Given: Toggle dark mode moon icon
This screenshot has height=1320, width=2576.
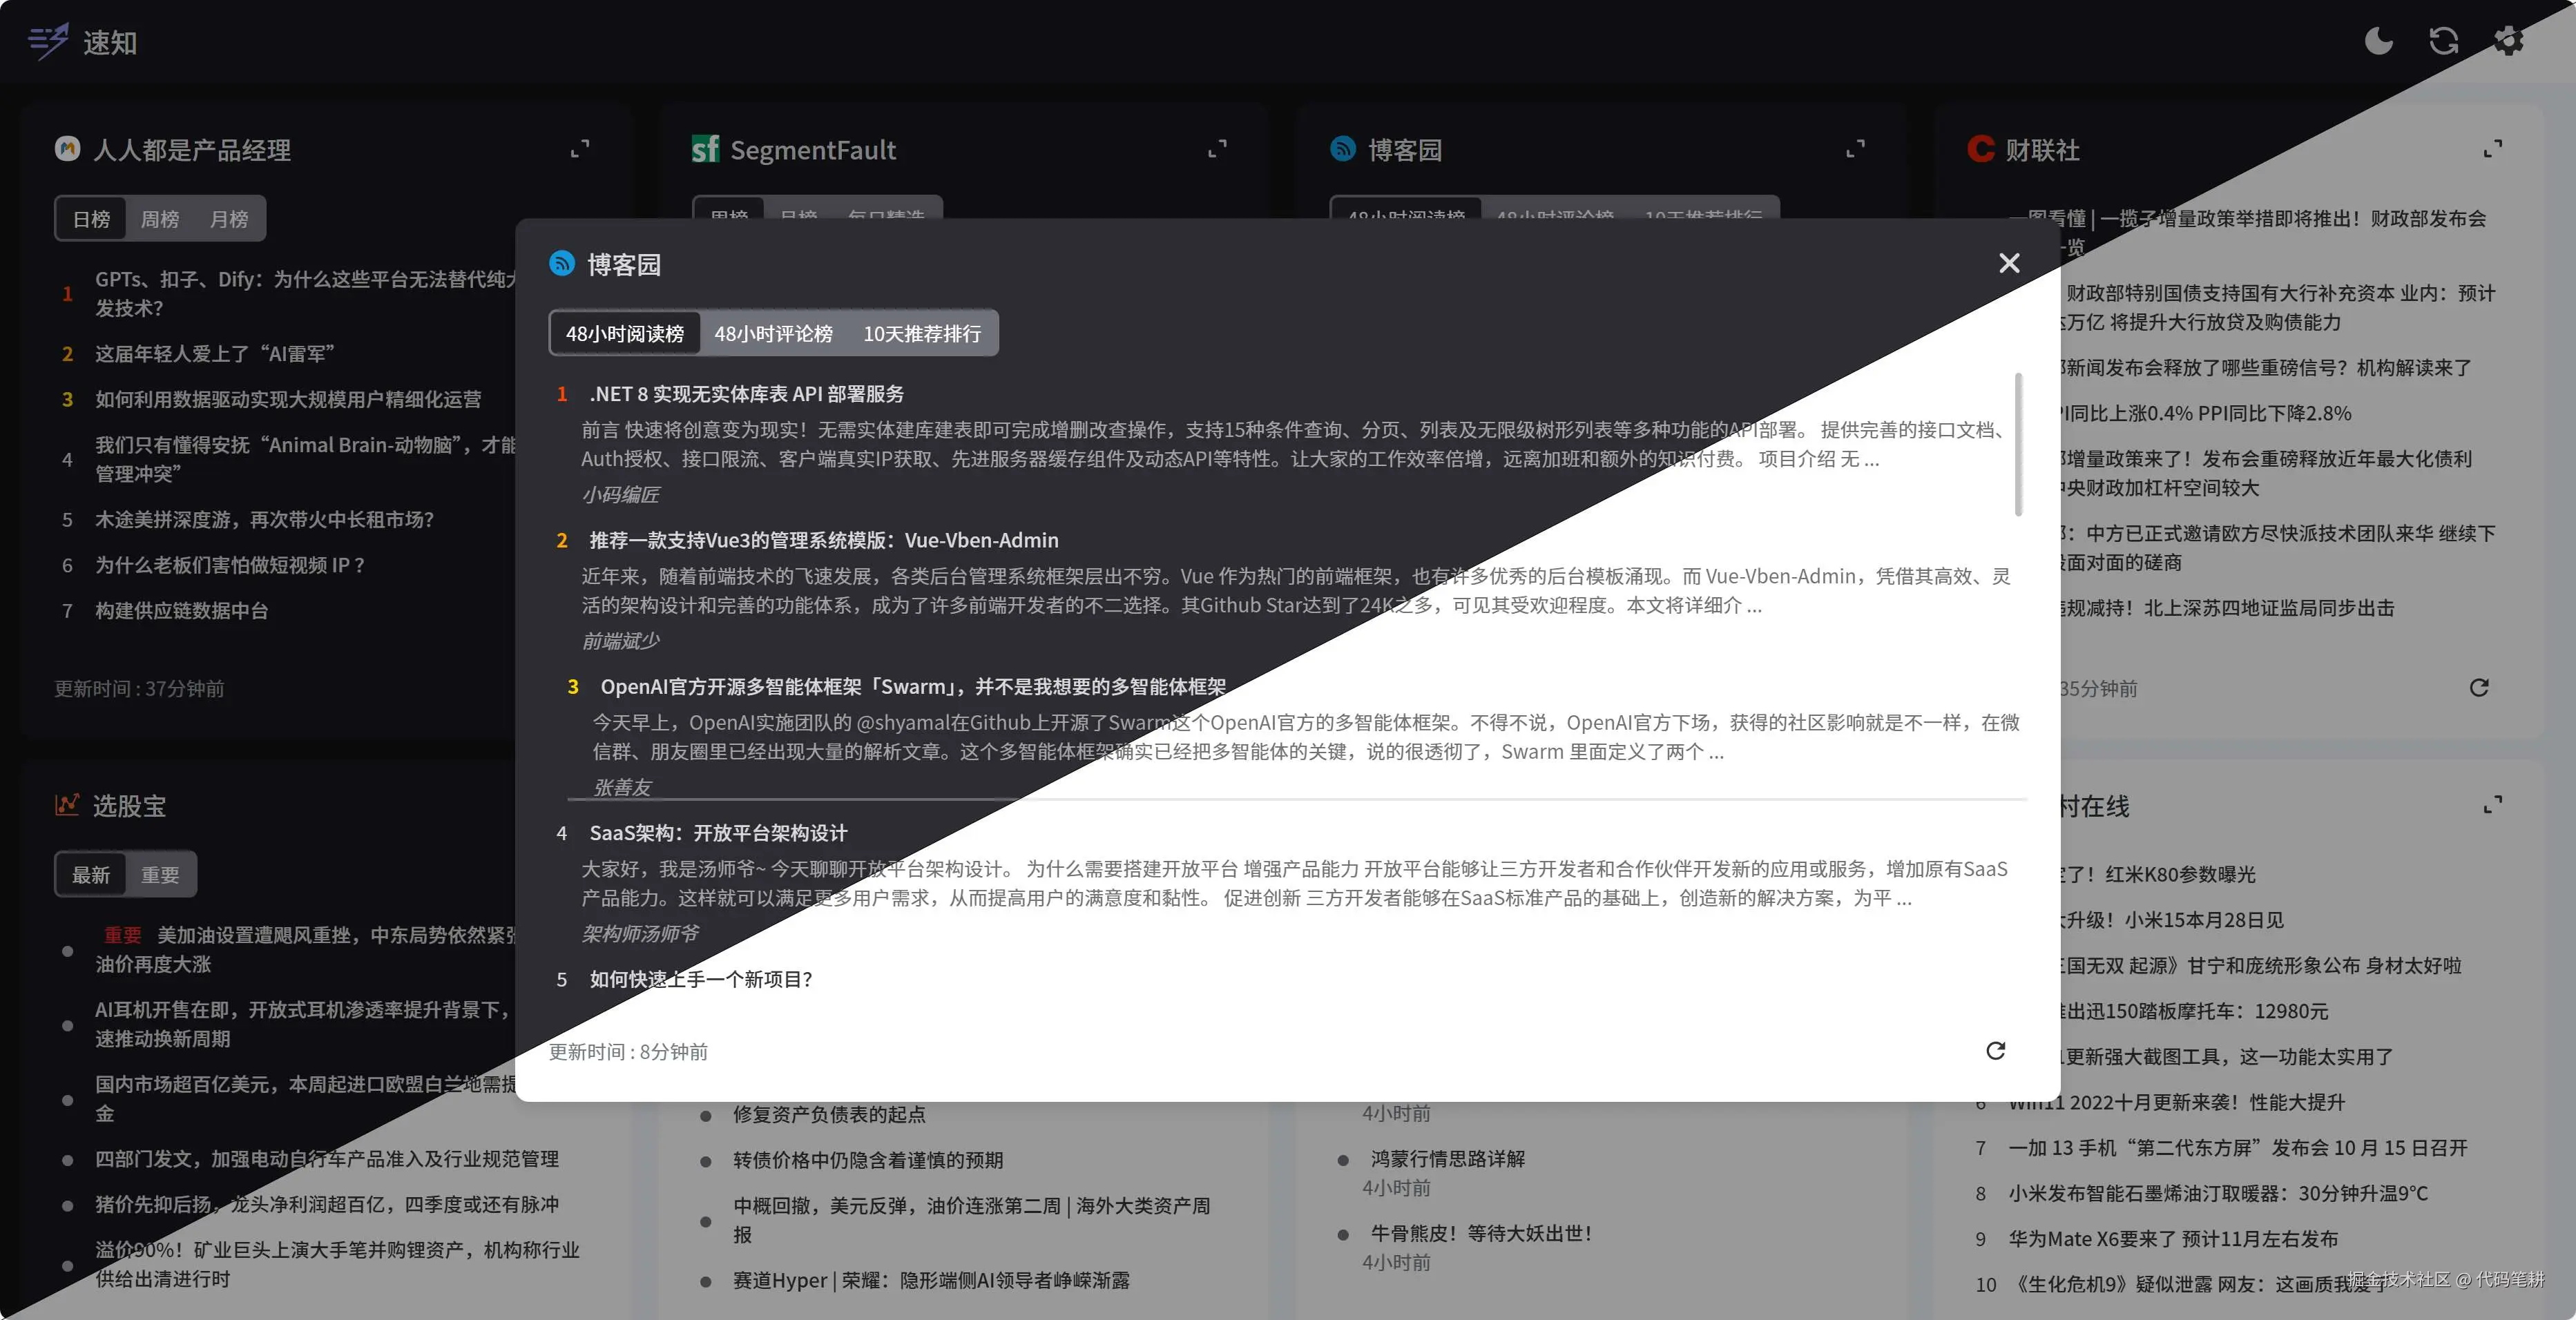Looking at the screenshot, I should 2378,41.
